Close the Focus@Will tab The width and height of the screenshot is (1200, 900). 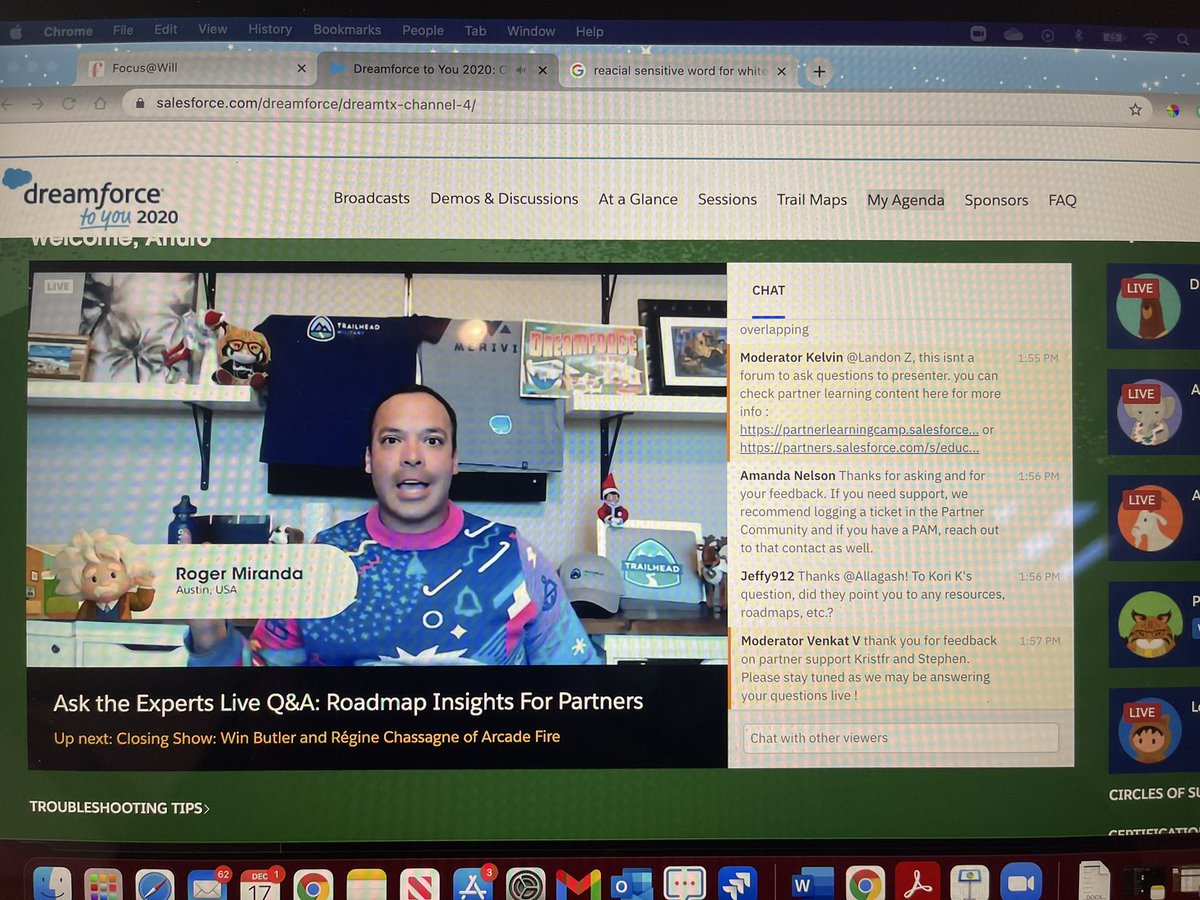[302, 69]
